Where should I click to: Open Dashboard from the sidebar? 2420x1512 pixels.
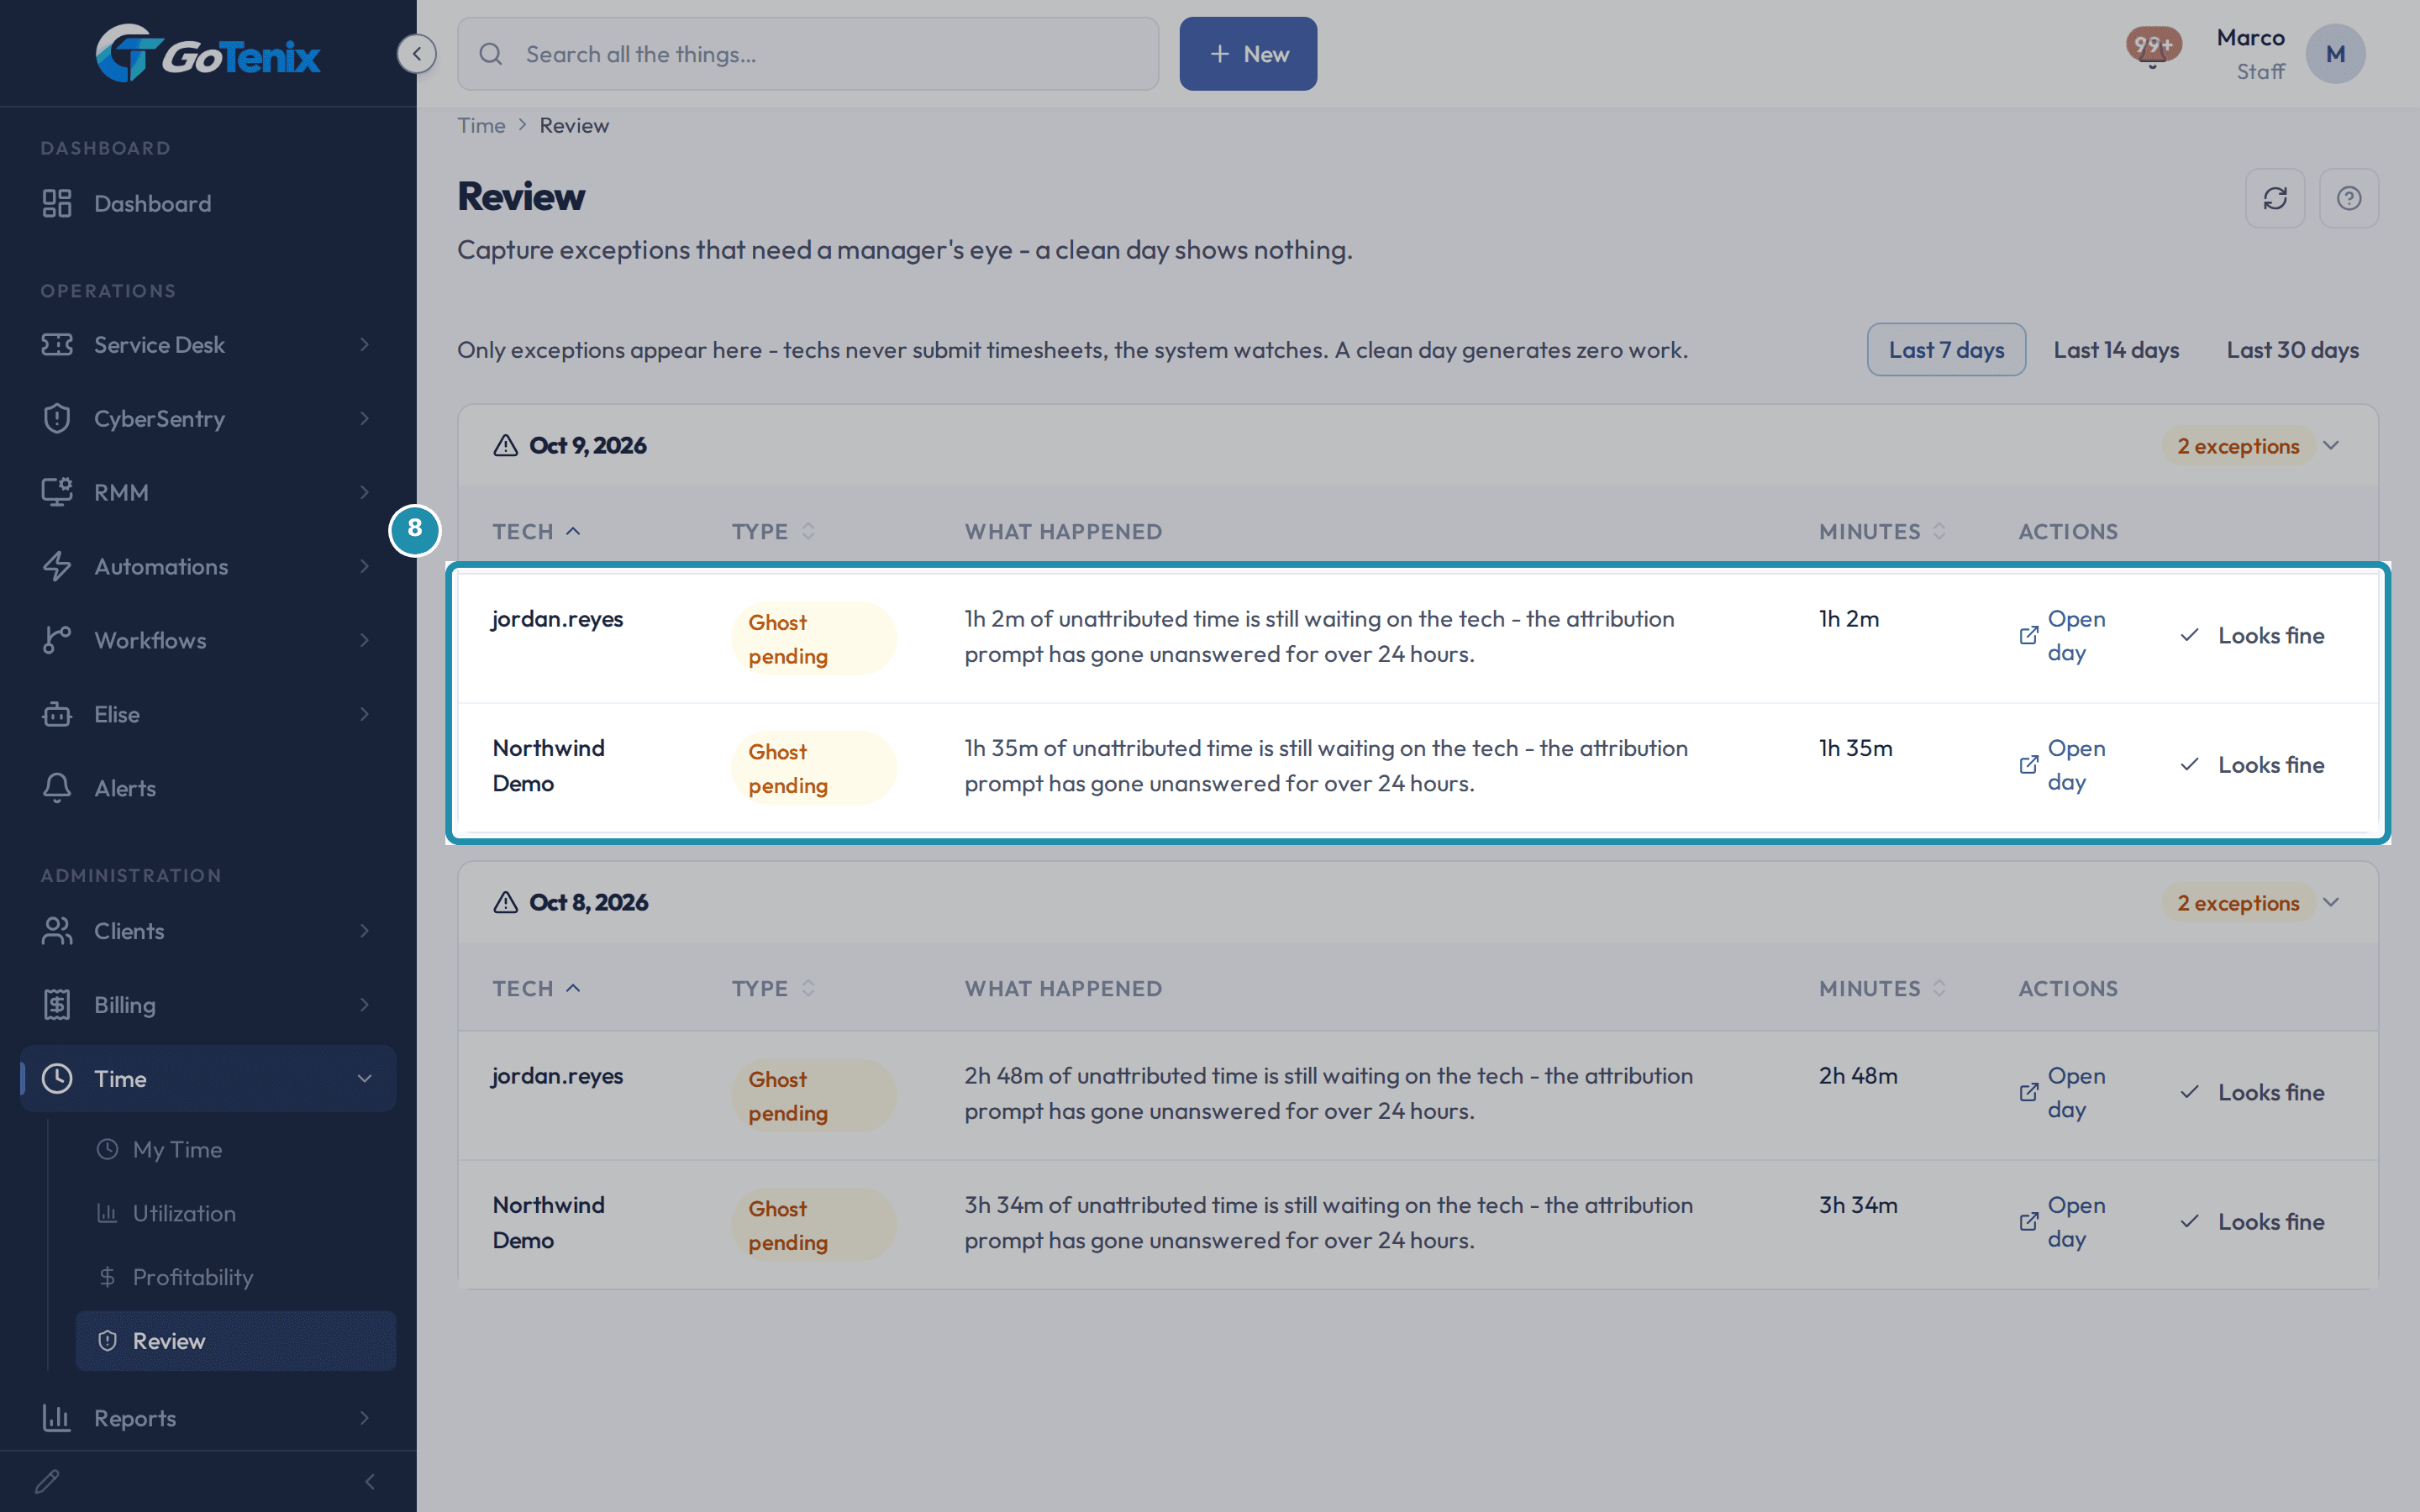click(x=208, y=203)
